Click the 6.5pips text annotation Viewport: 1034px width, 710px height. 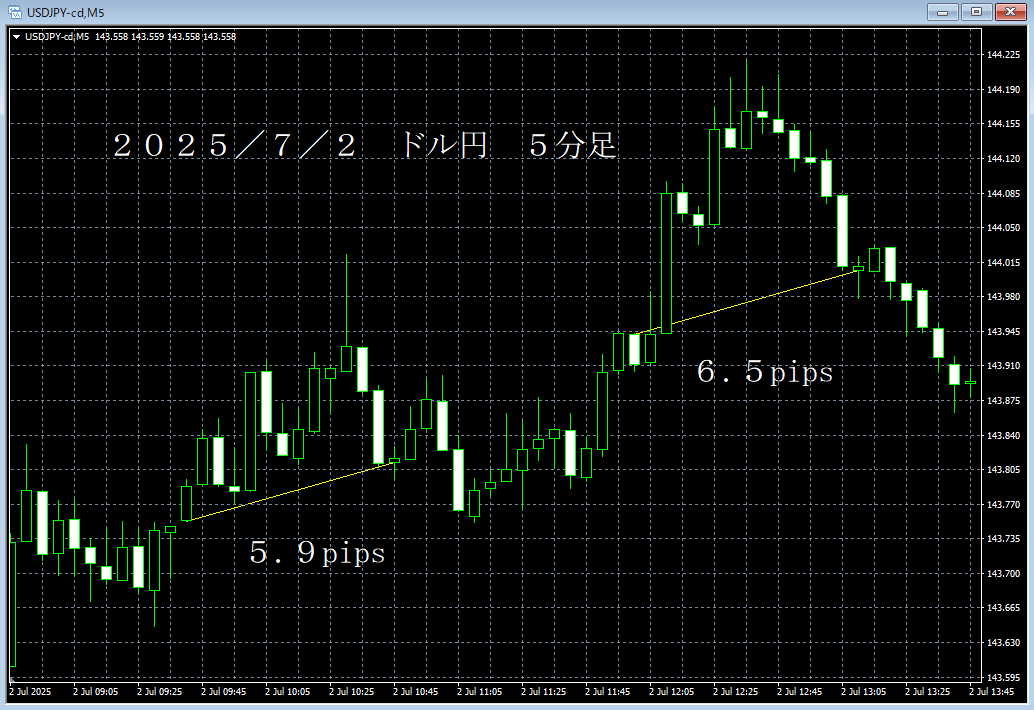pyautogui.click(x=767, y=373)
